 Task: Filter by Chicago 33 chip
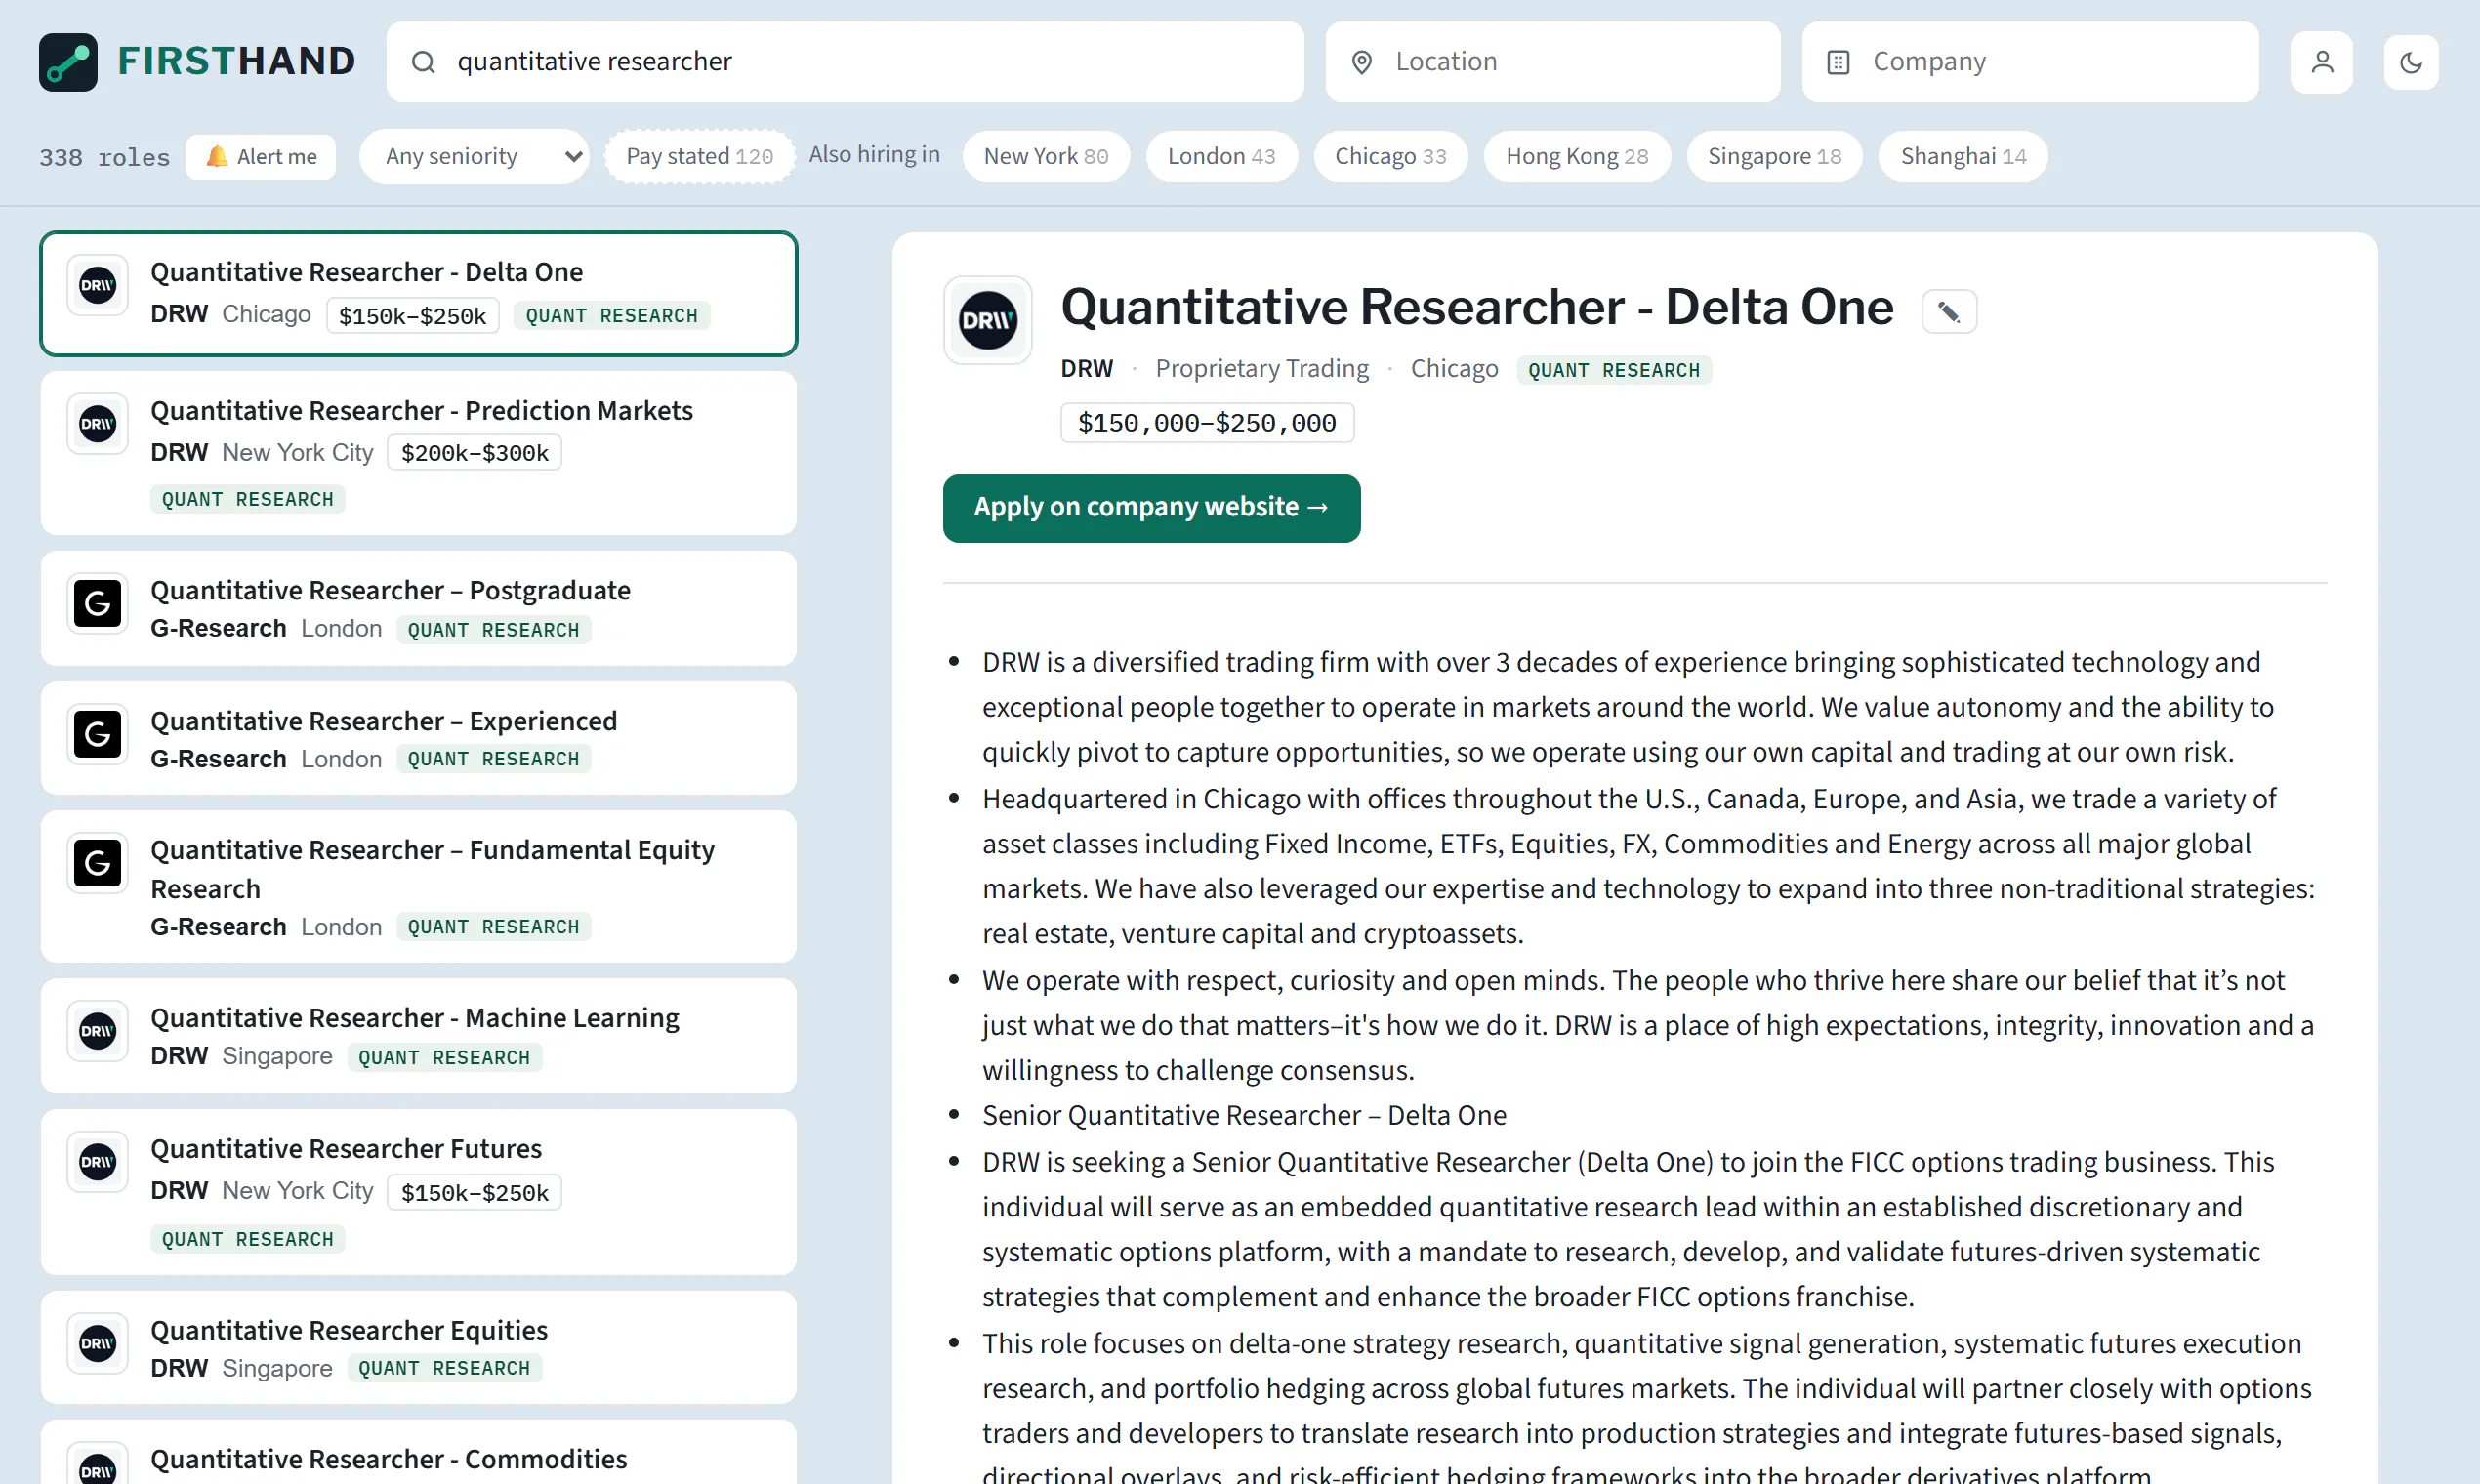coord(1390,156)
